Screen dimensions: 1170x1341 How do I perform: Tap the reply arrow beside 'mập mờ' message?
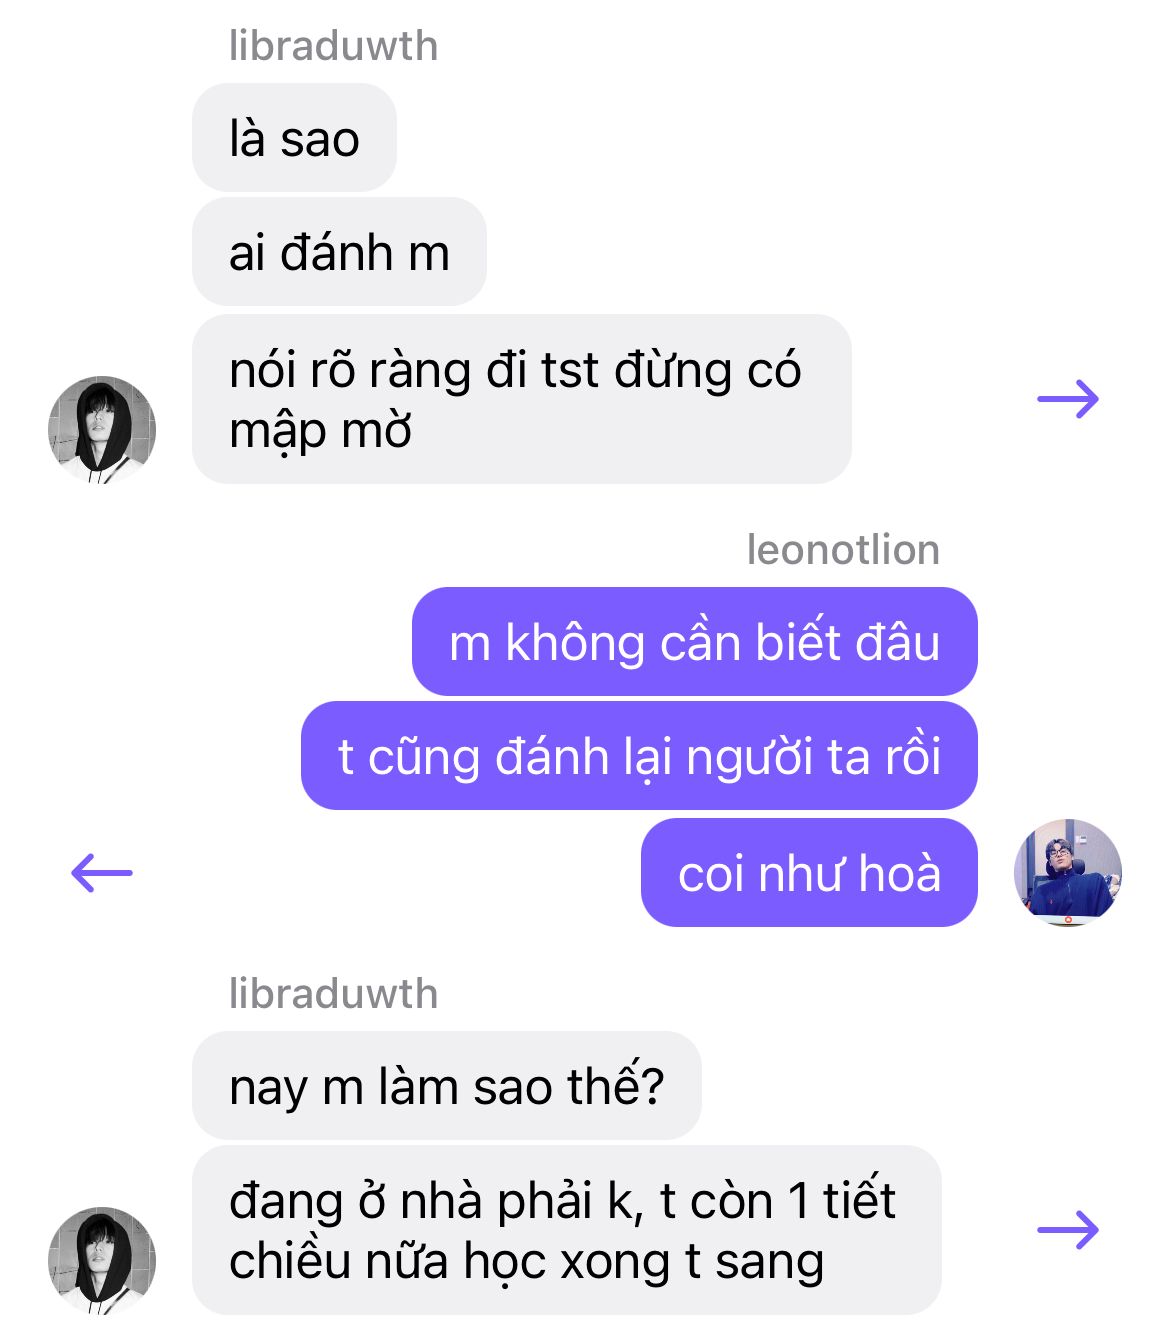coord(1068,399)
